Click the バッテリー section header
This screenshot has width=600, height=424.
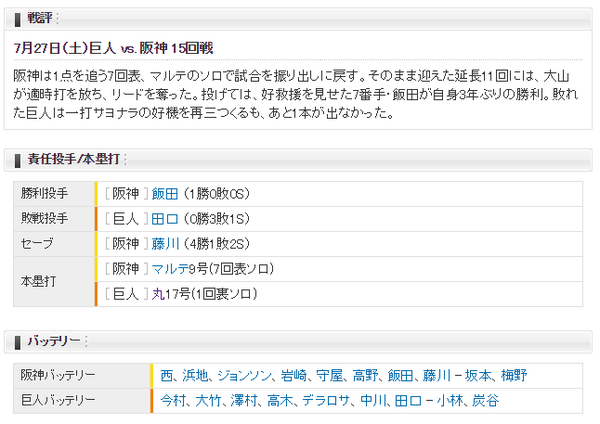click(298, 341)
